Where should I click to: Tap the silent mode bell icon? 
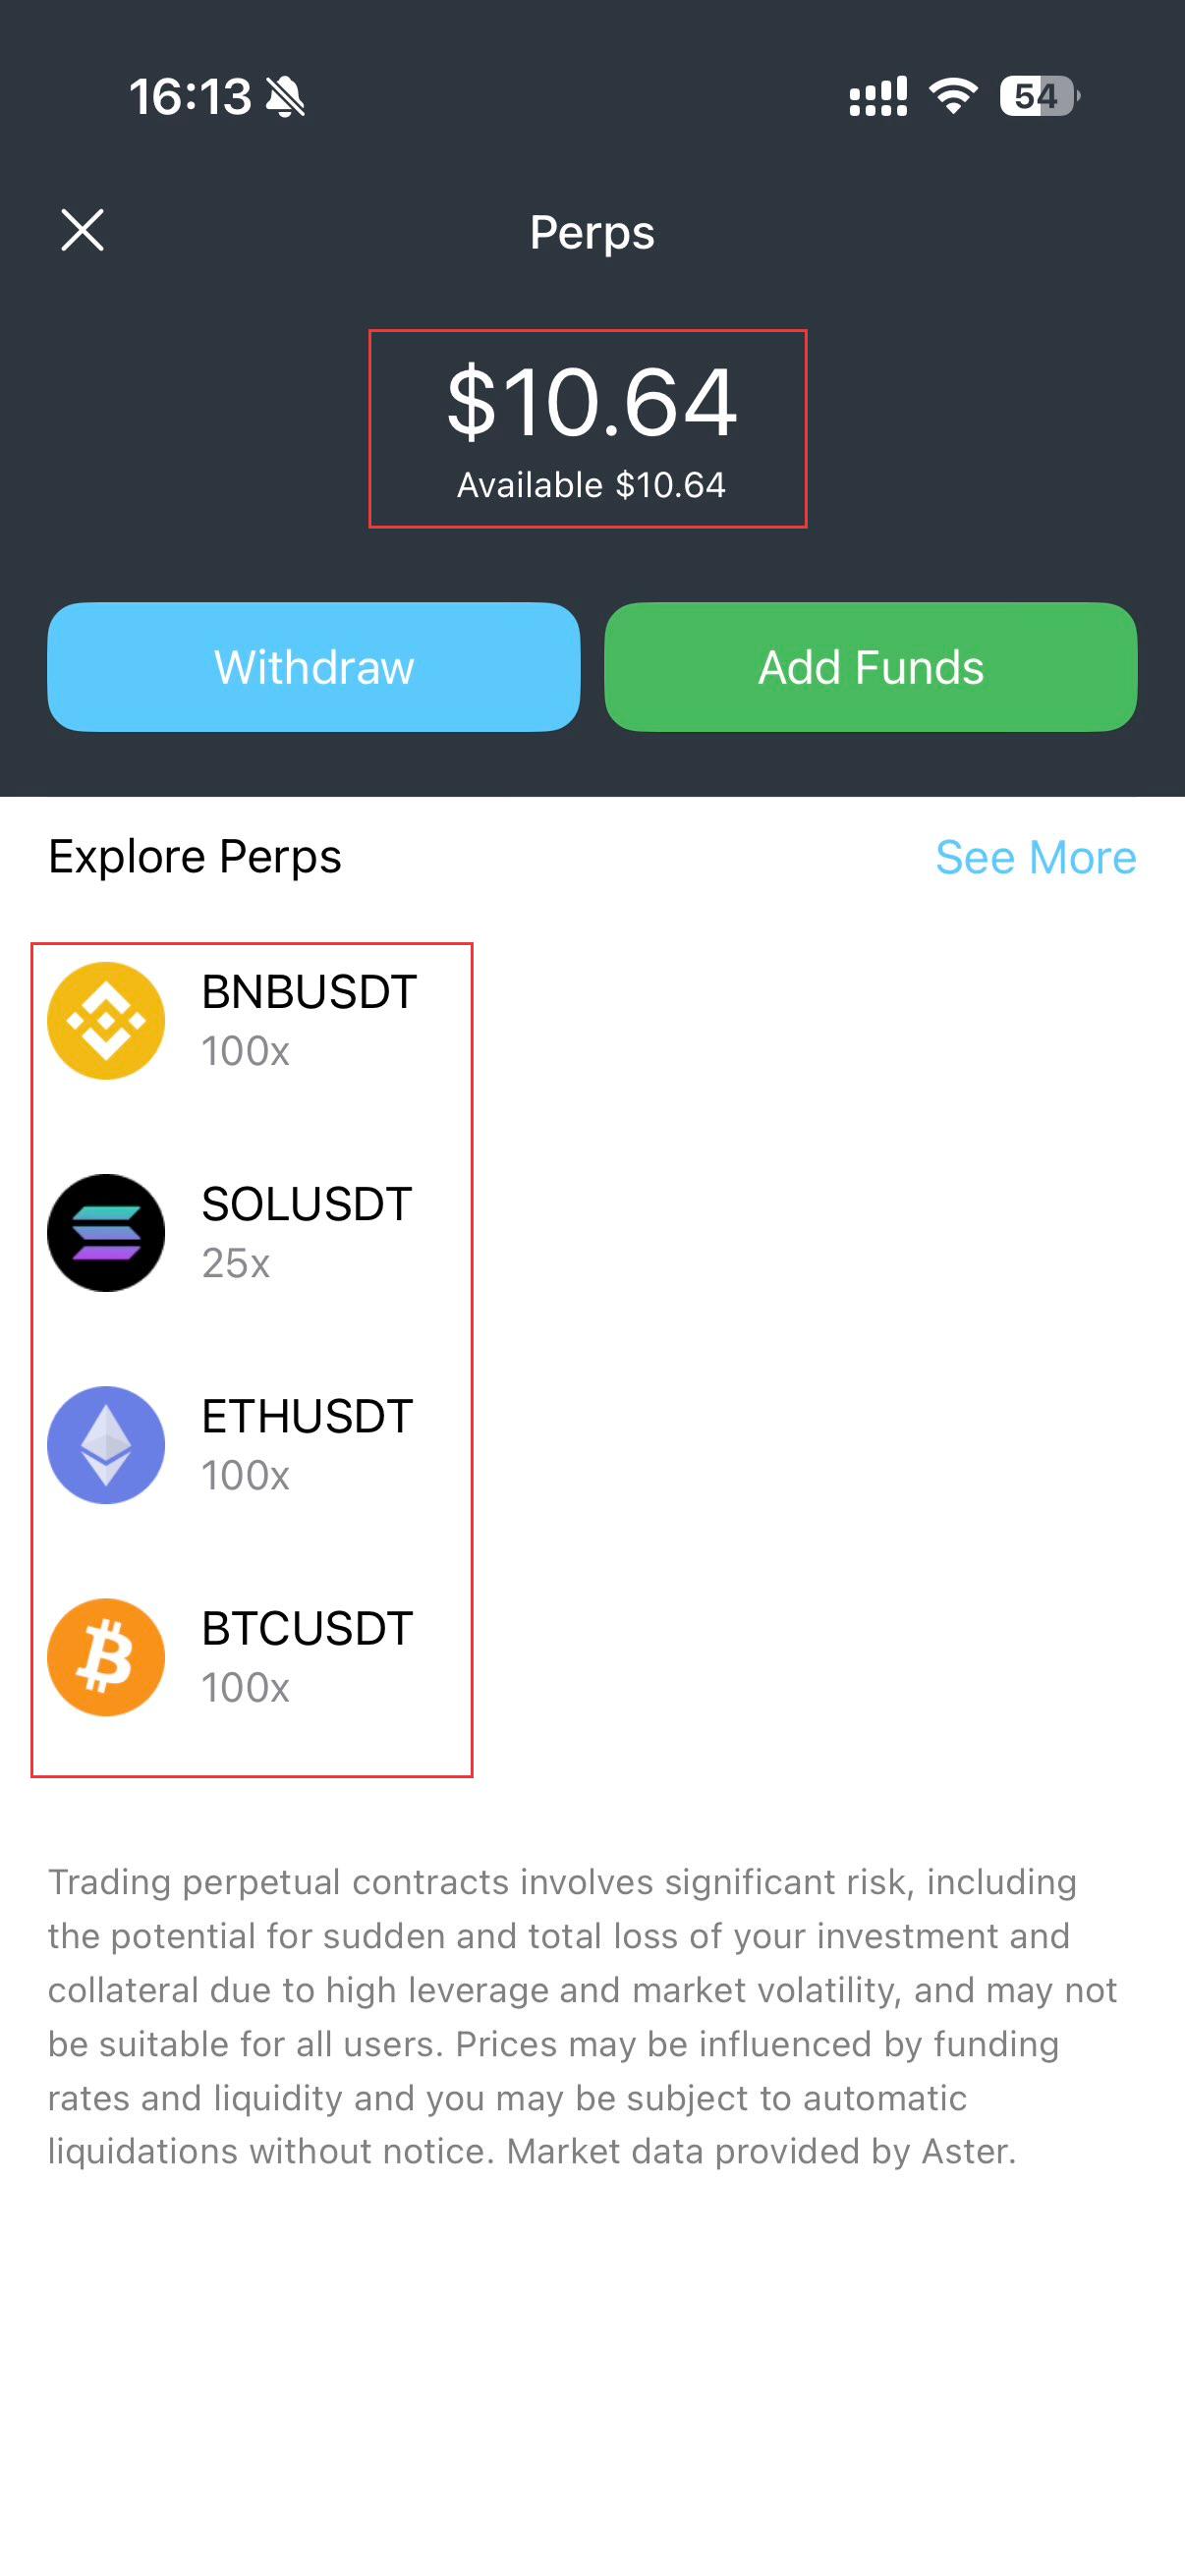[x=285, y=97]
